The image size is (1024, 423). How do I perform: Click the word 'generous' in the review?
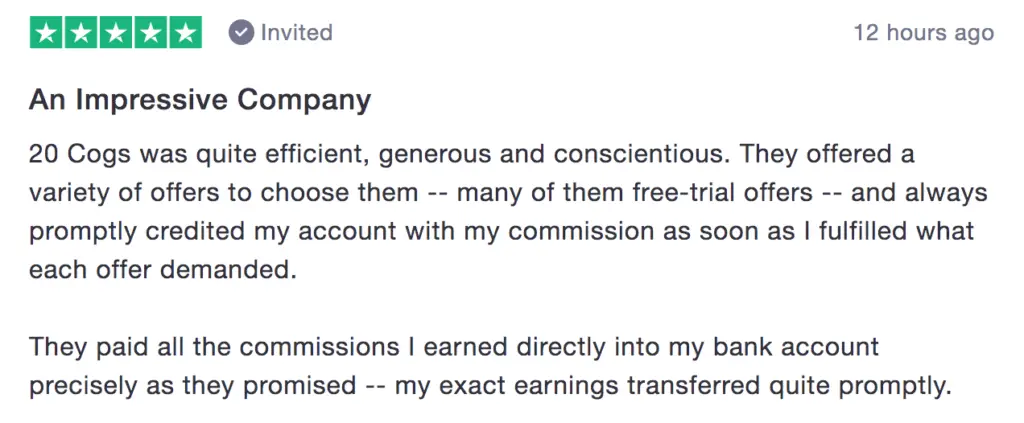(434, 155)
